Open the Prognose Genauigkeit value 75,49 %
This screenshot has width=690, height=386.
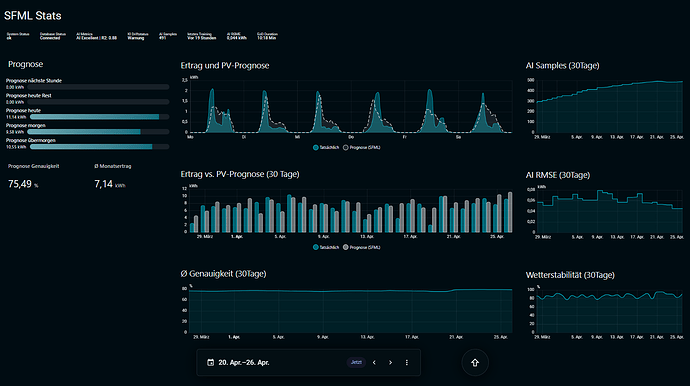(23, 184)
